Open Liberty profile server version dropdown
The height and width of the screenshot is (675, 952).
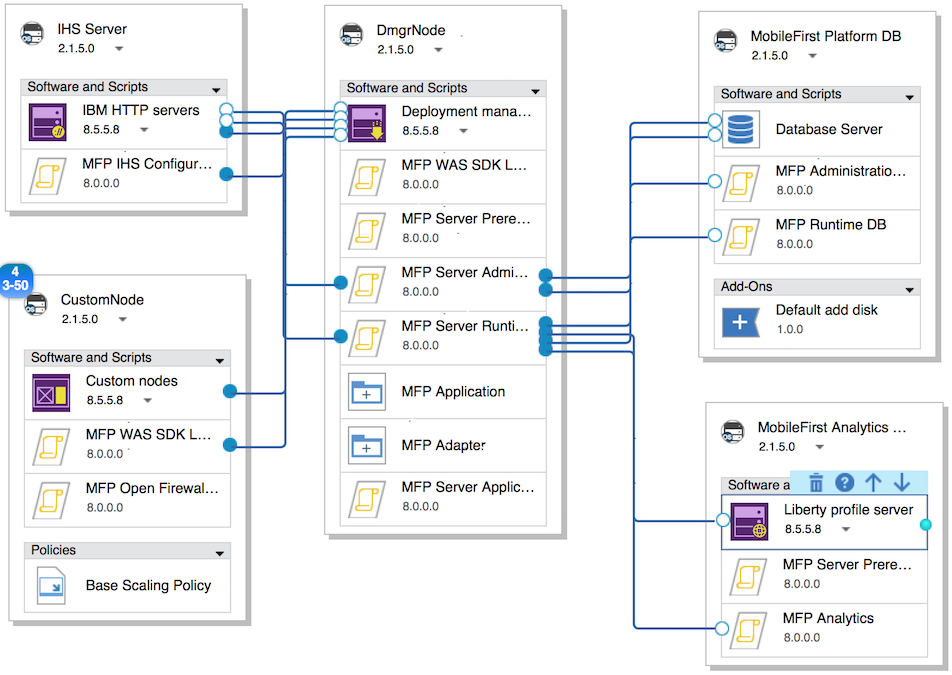click(x=846, y=529)
